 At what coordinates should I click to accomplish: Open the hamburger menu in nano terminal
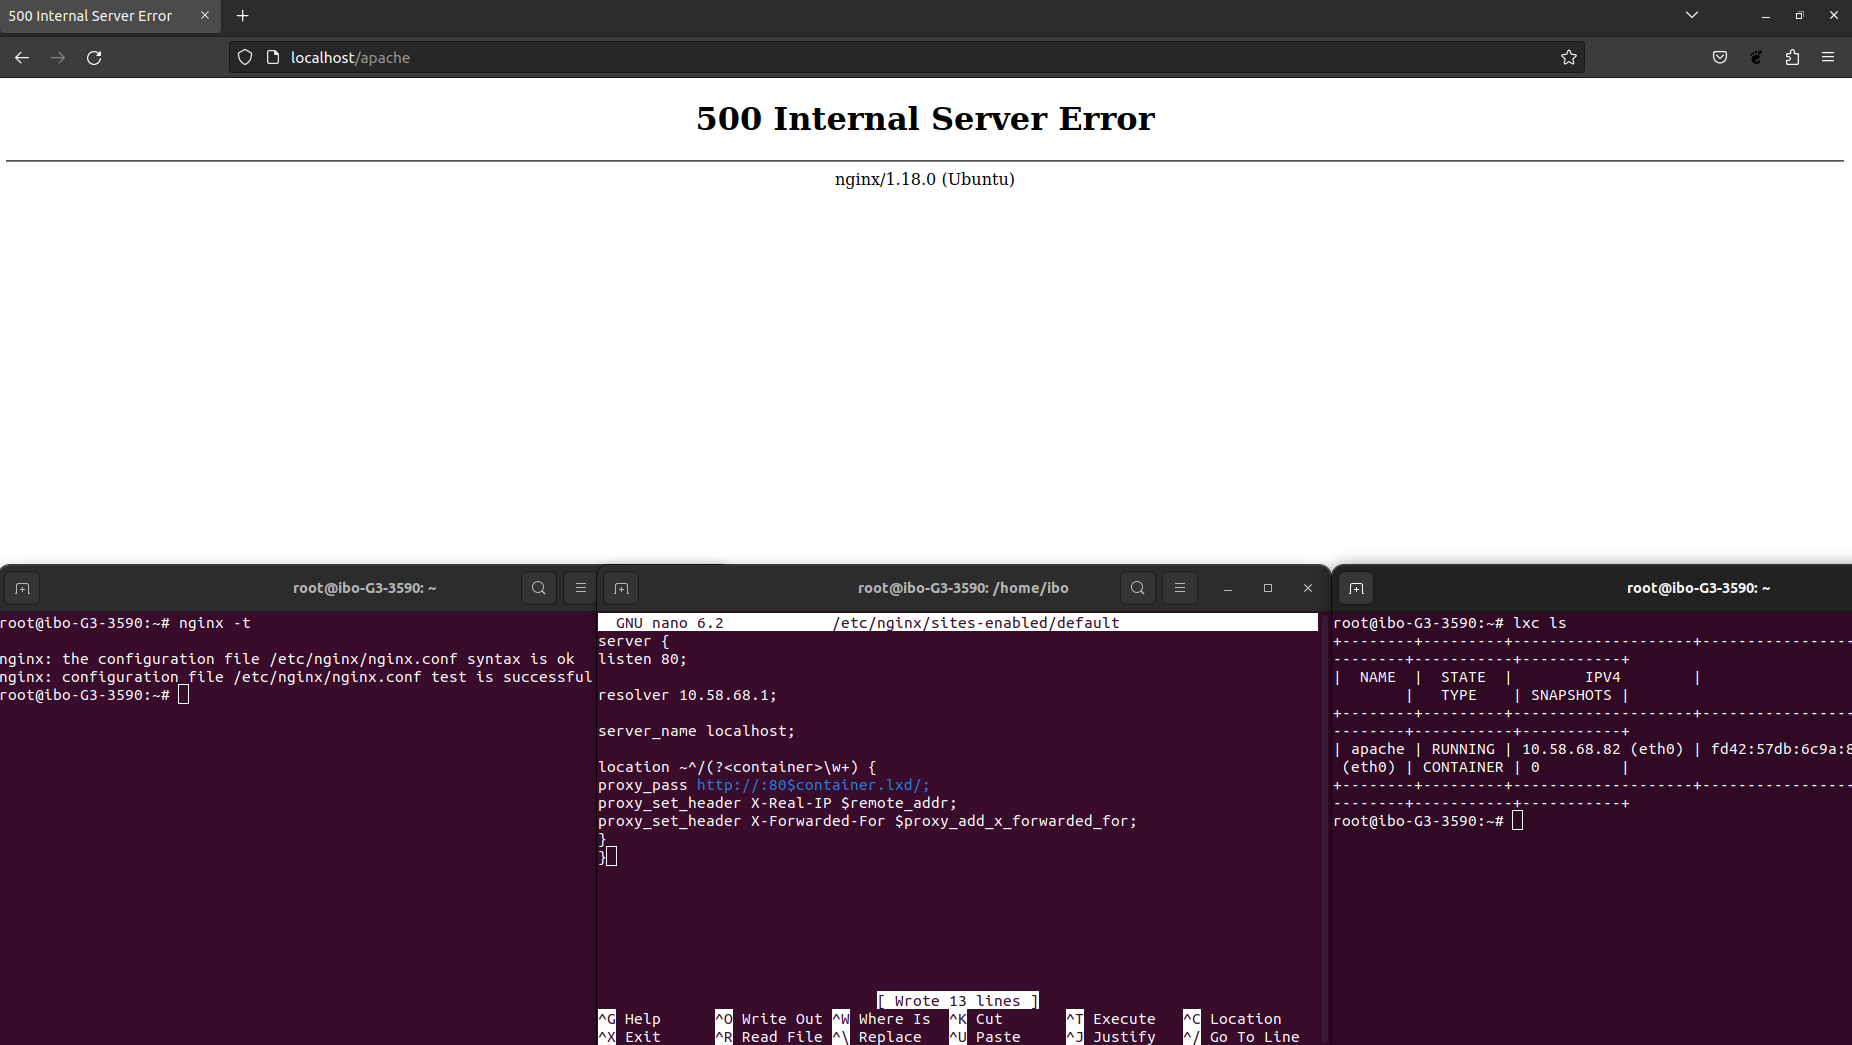[x=1180, y=588]
